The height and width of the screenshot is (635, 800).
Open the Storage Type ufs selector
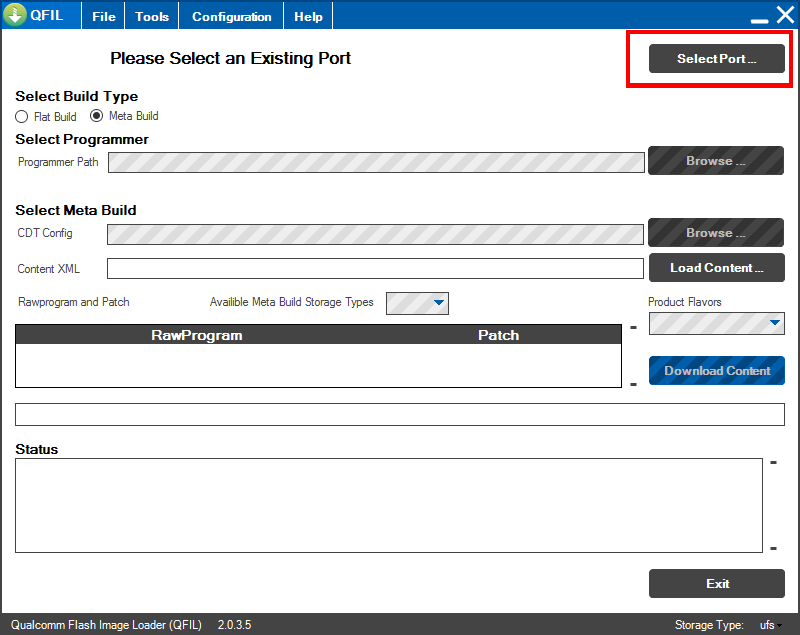click(770, 625)
